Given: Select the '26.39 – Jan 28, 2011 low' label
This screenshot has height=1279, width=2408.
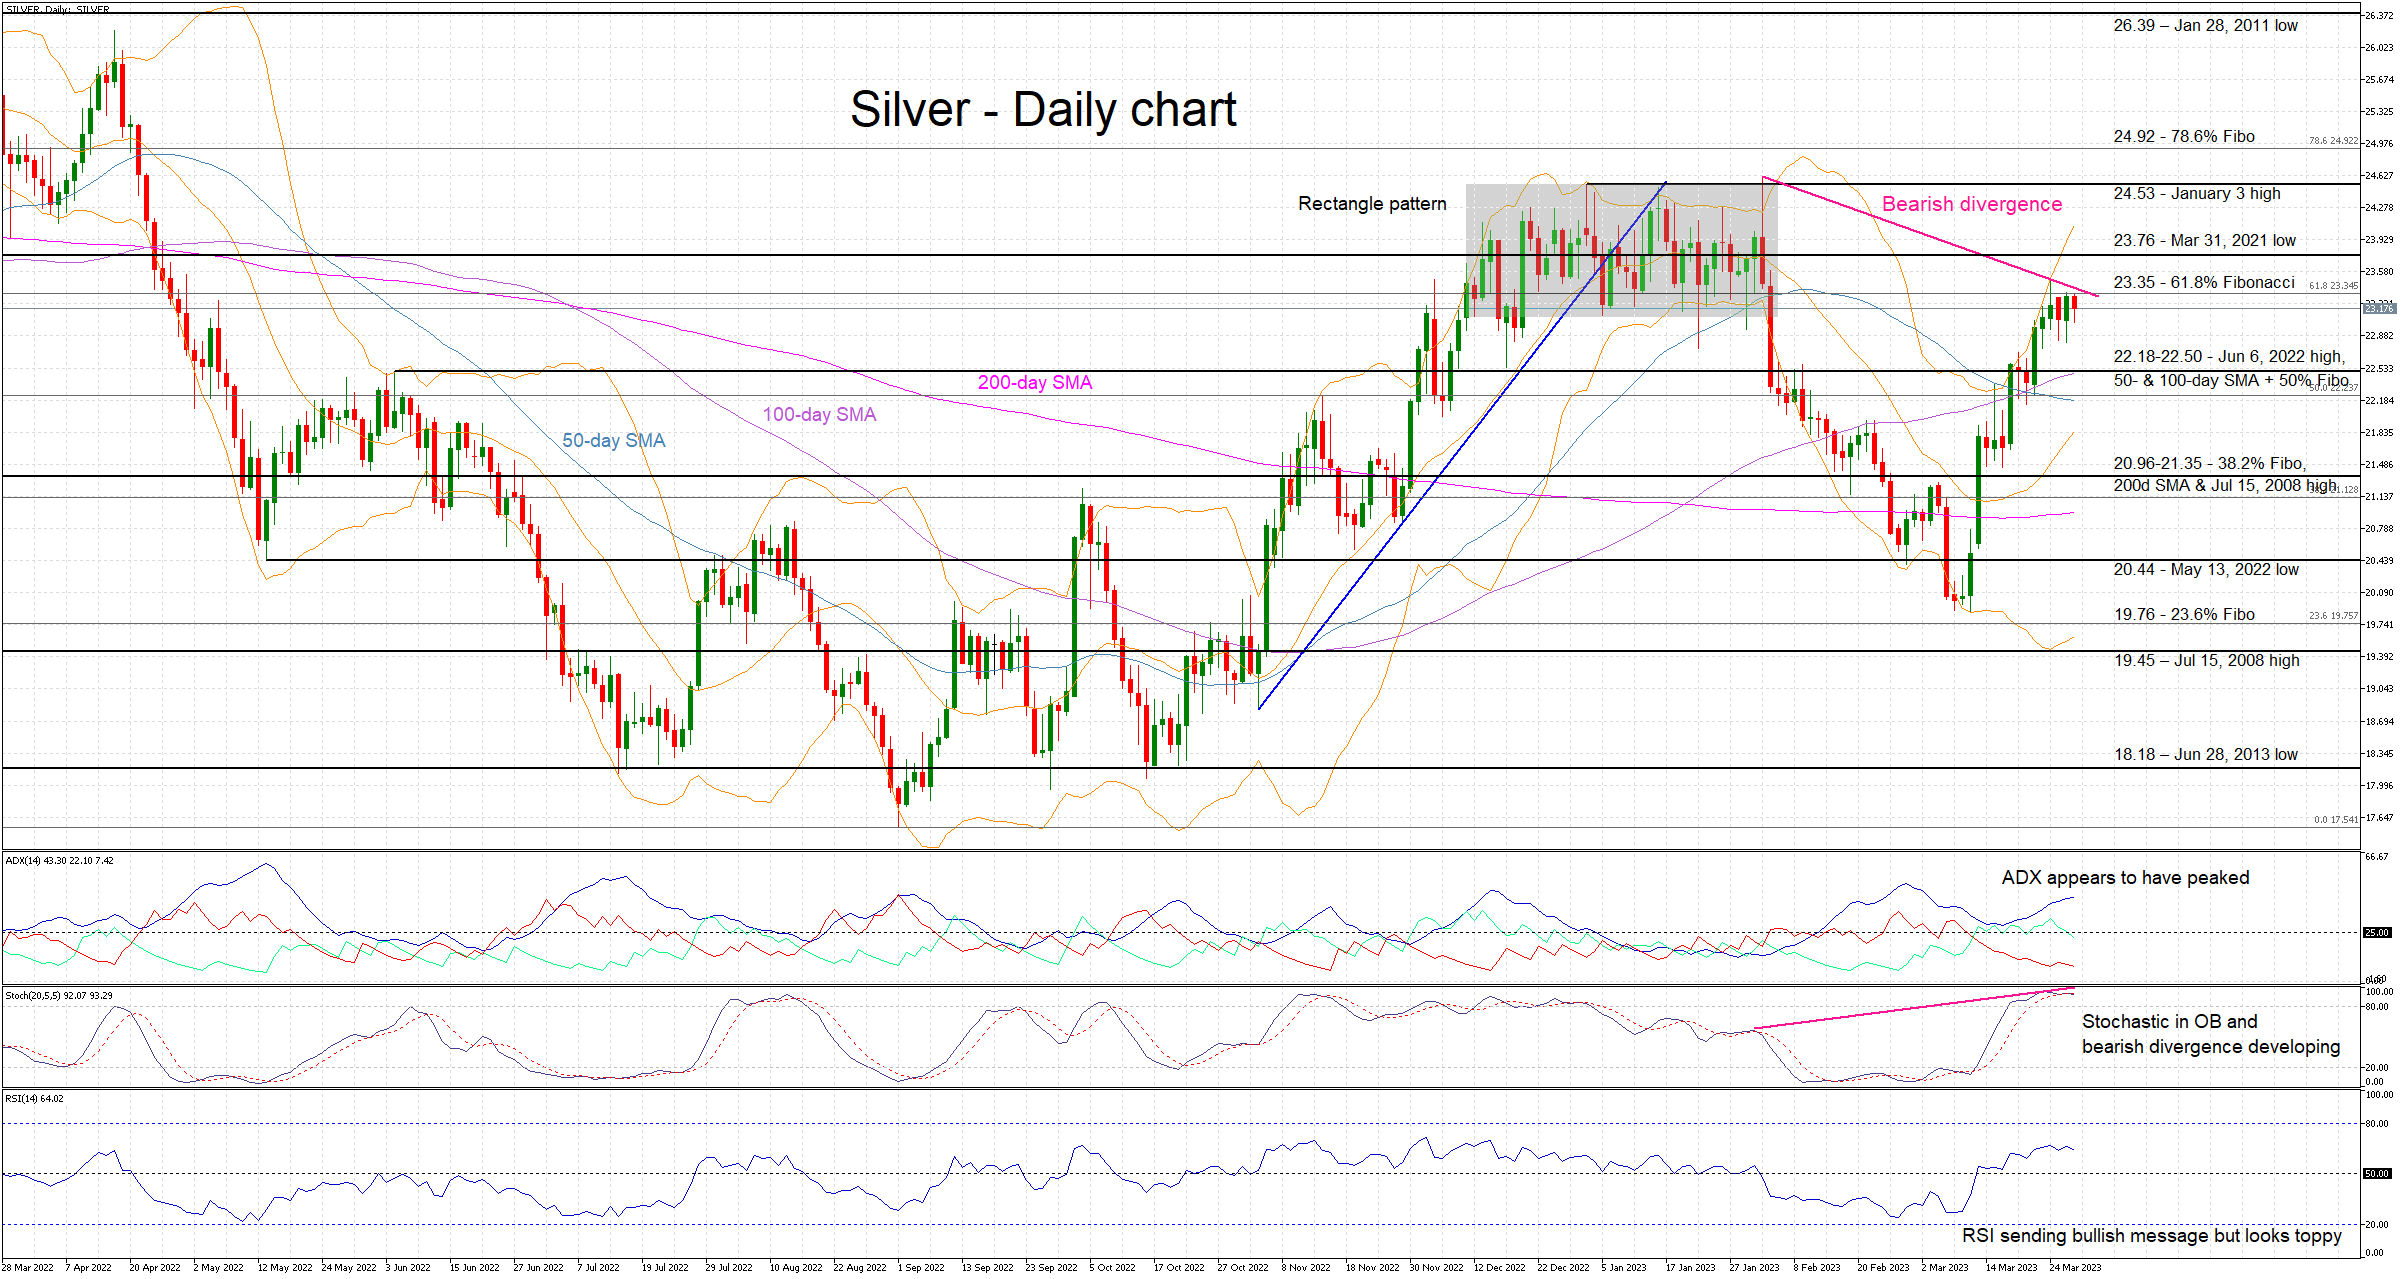Looking at the screenshot, I should 2205,26.
